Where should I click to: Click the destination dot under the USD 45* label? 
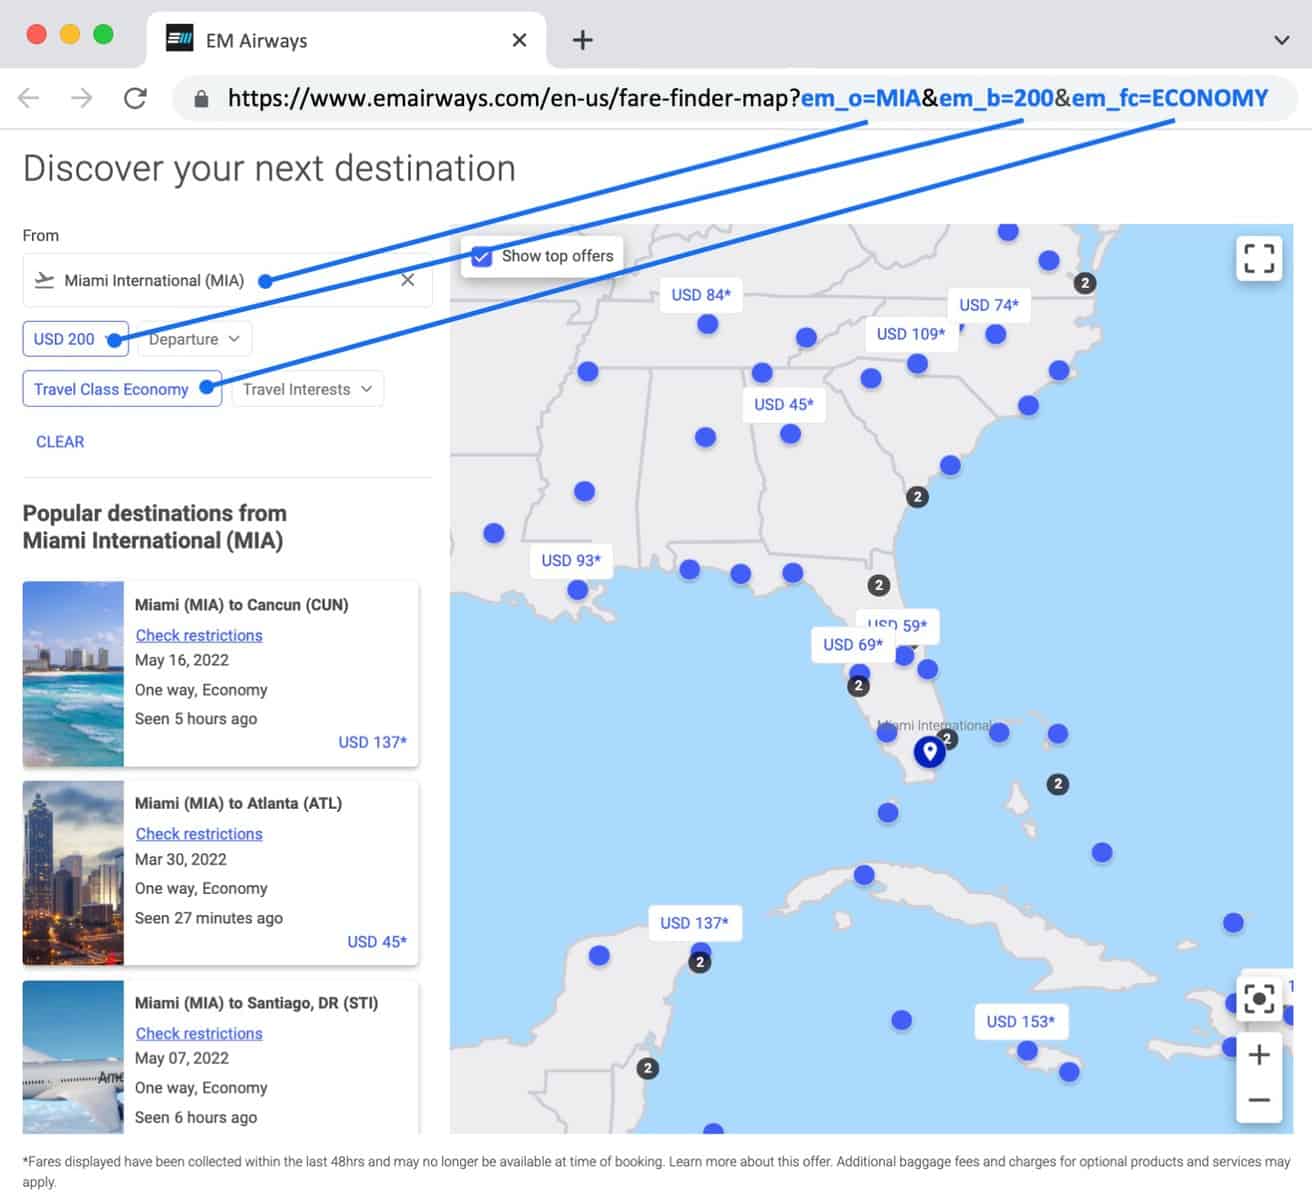point(790,434)
